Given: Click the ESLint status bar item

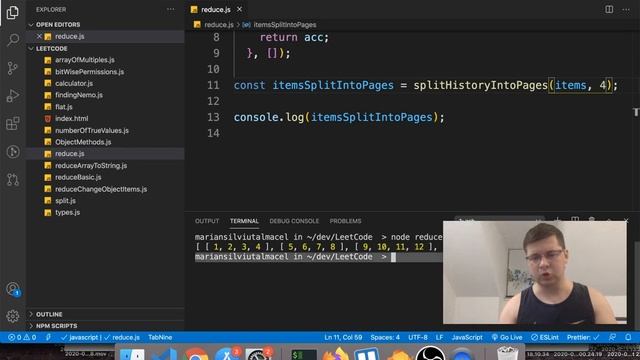Looking at the screenshot, I should click(544, 338).
